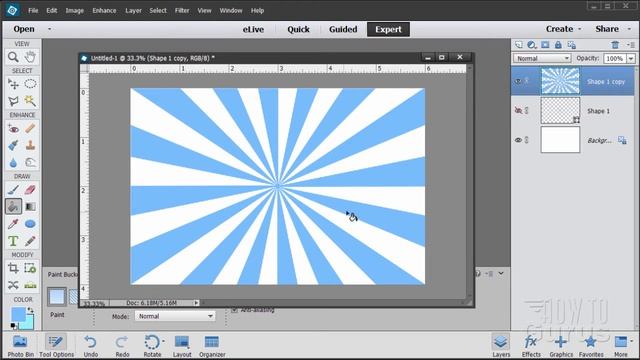Open the status bar info arrow

(196, 303)
